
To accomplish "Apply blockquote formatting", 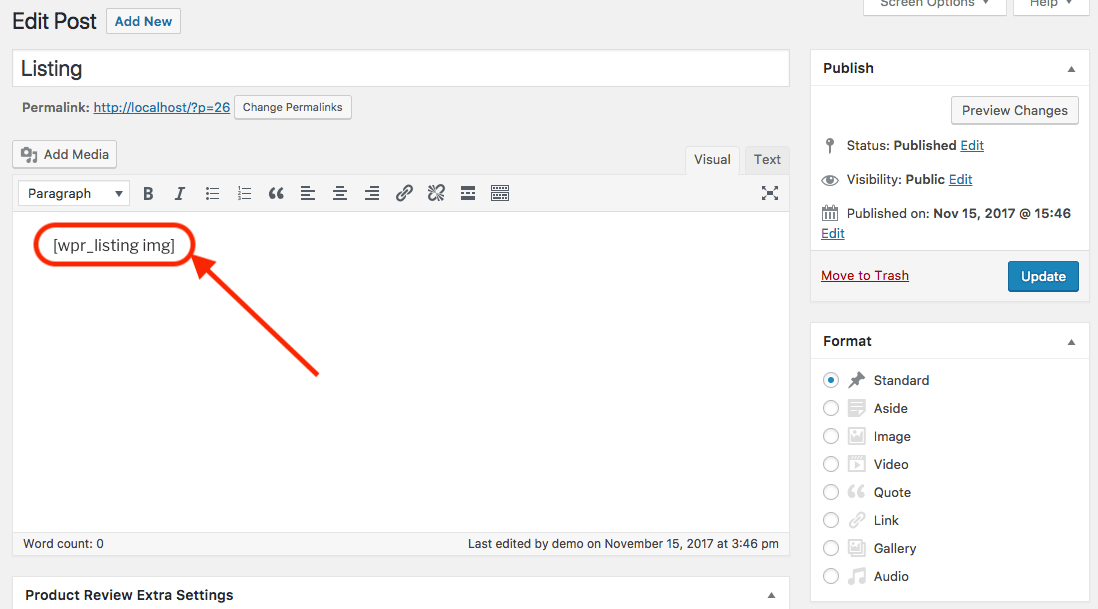I will 276,194.
